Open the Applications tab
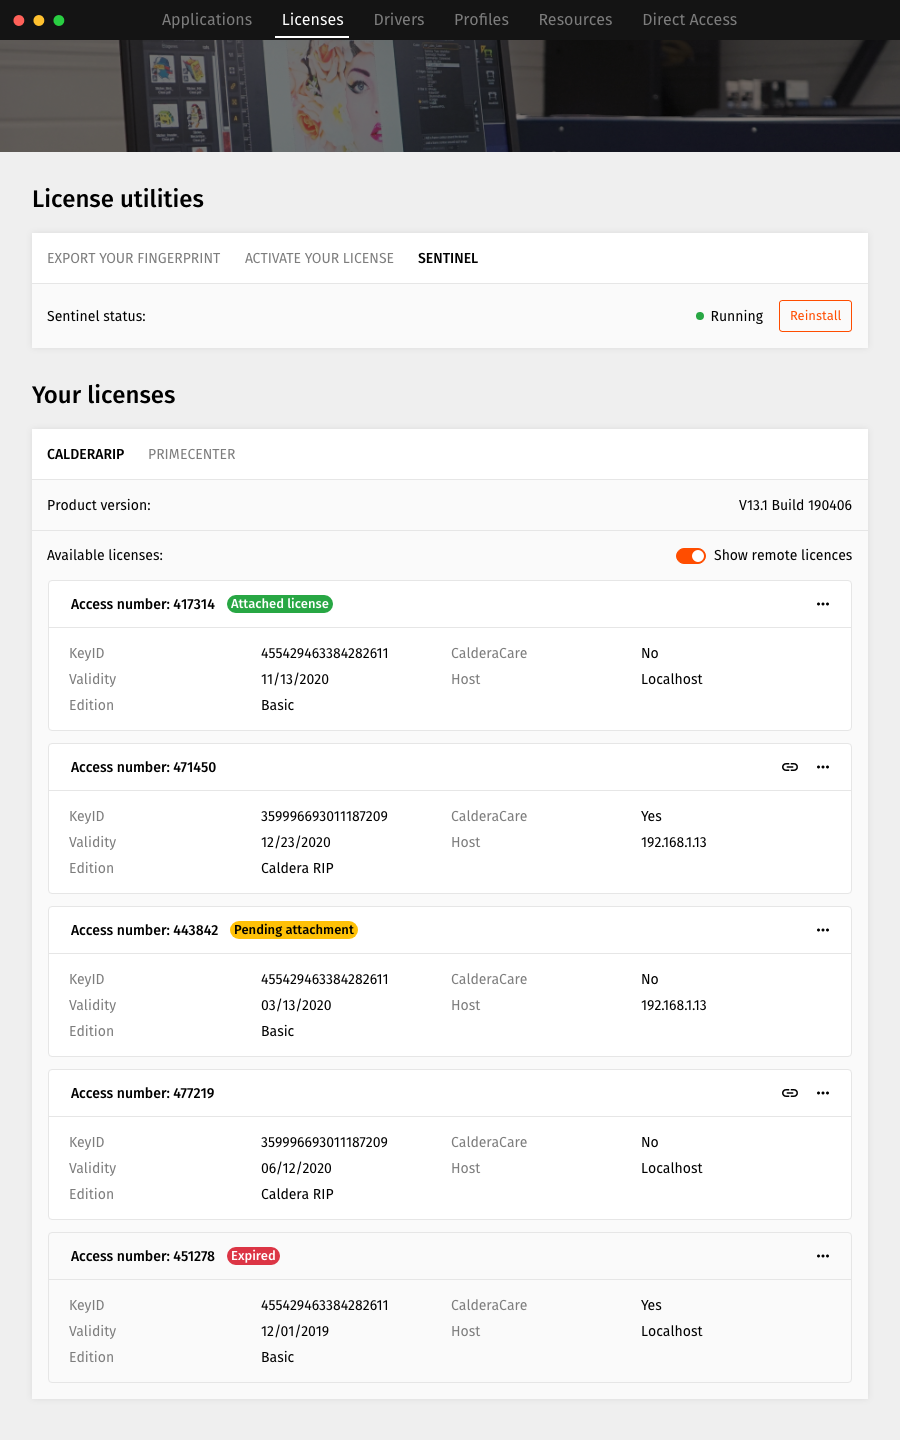The height and width of the screenshot is (1440, 900). (207, 20)
